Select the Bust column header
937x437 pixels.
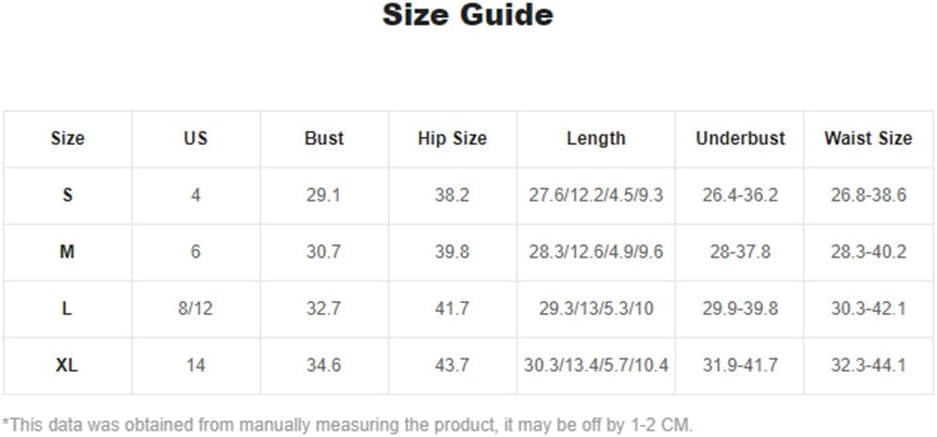click(324, 139)
